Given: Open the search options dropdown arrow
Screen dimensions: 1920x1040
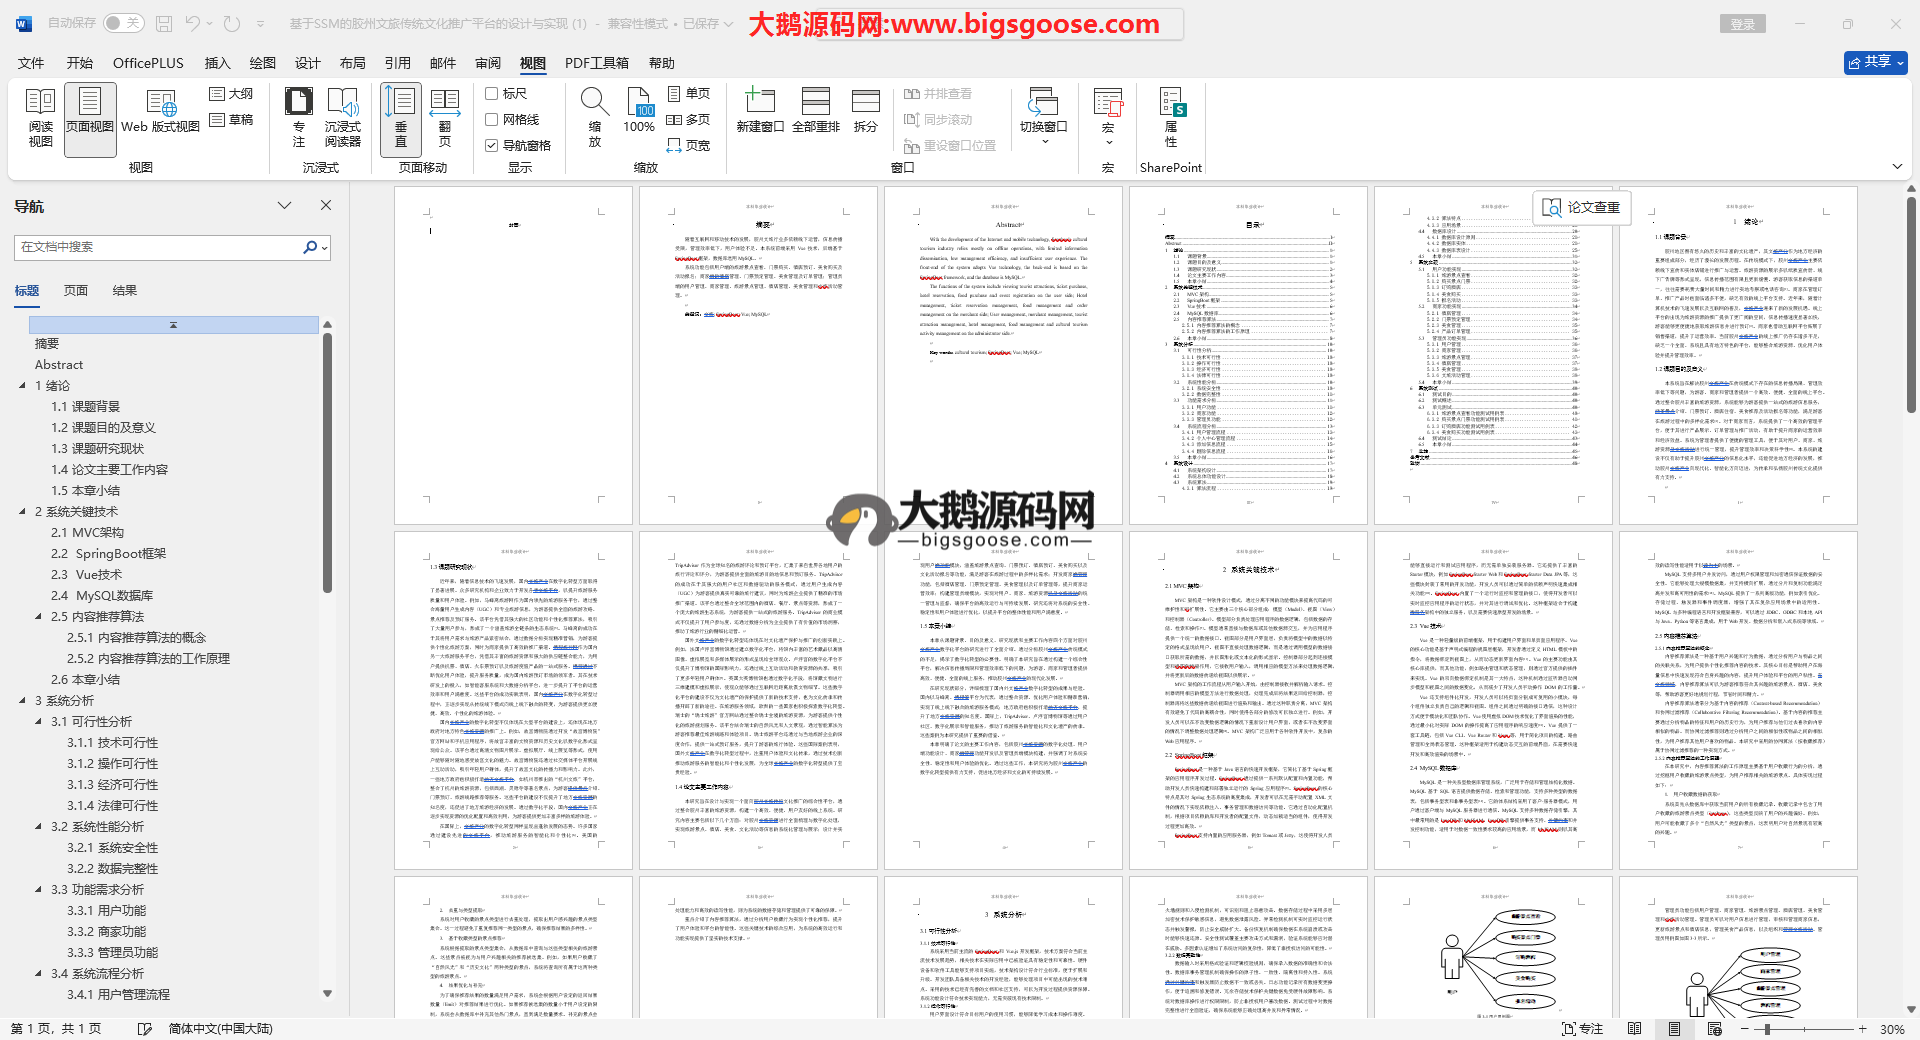Looking at the screenshot, I should pos(325,247).
